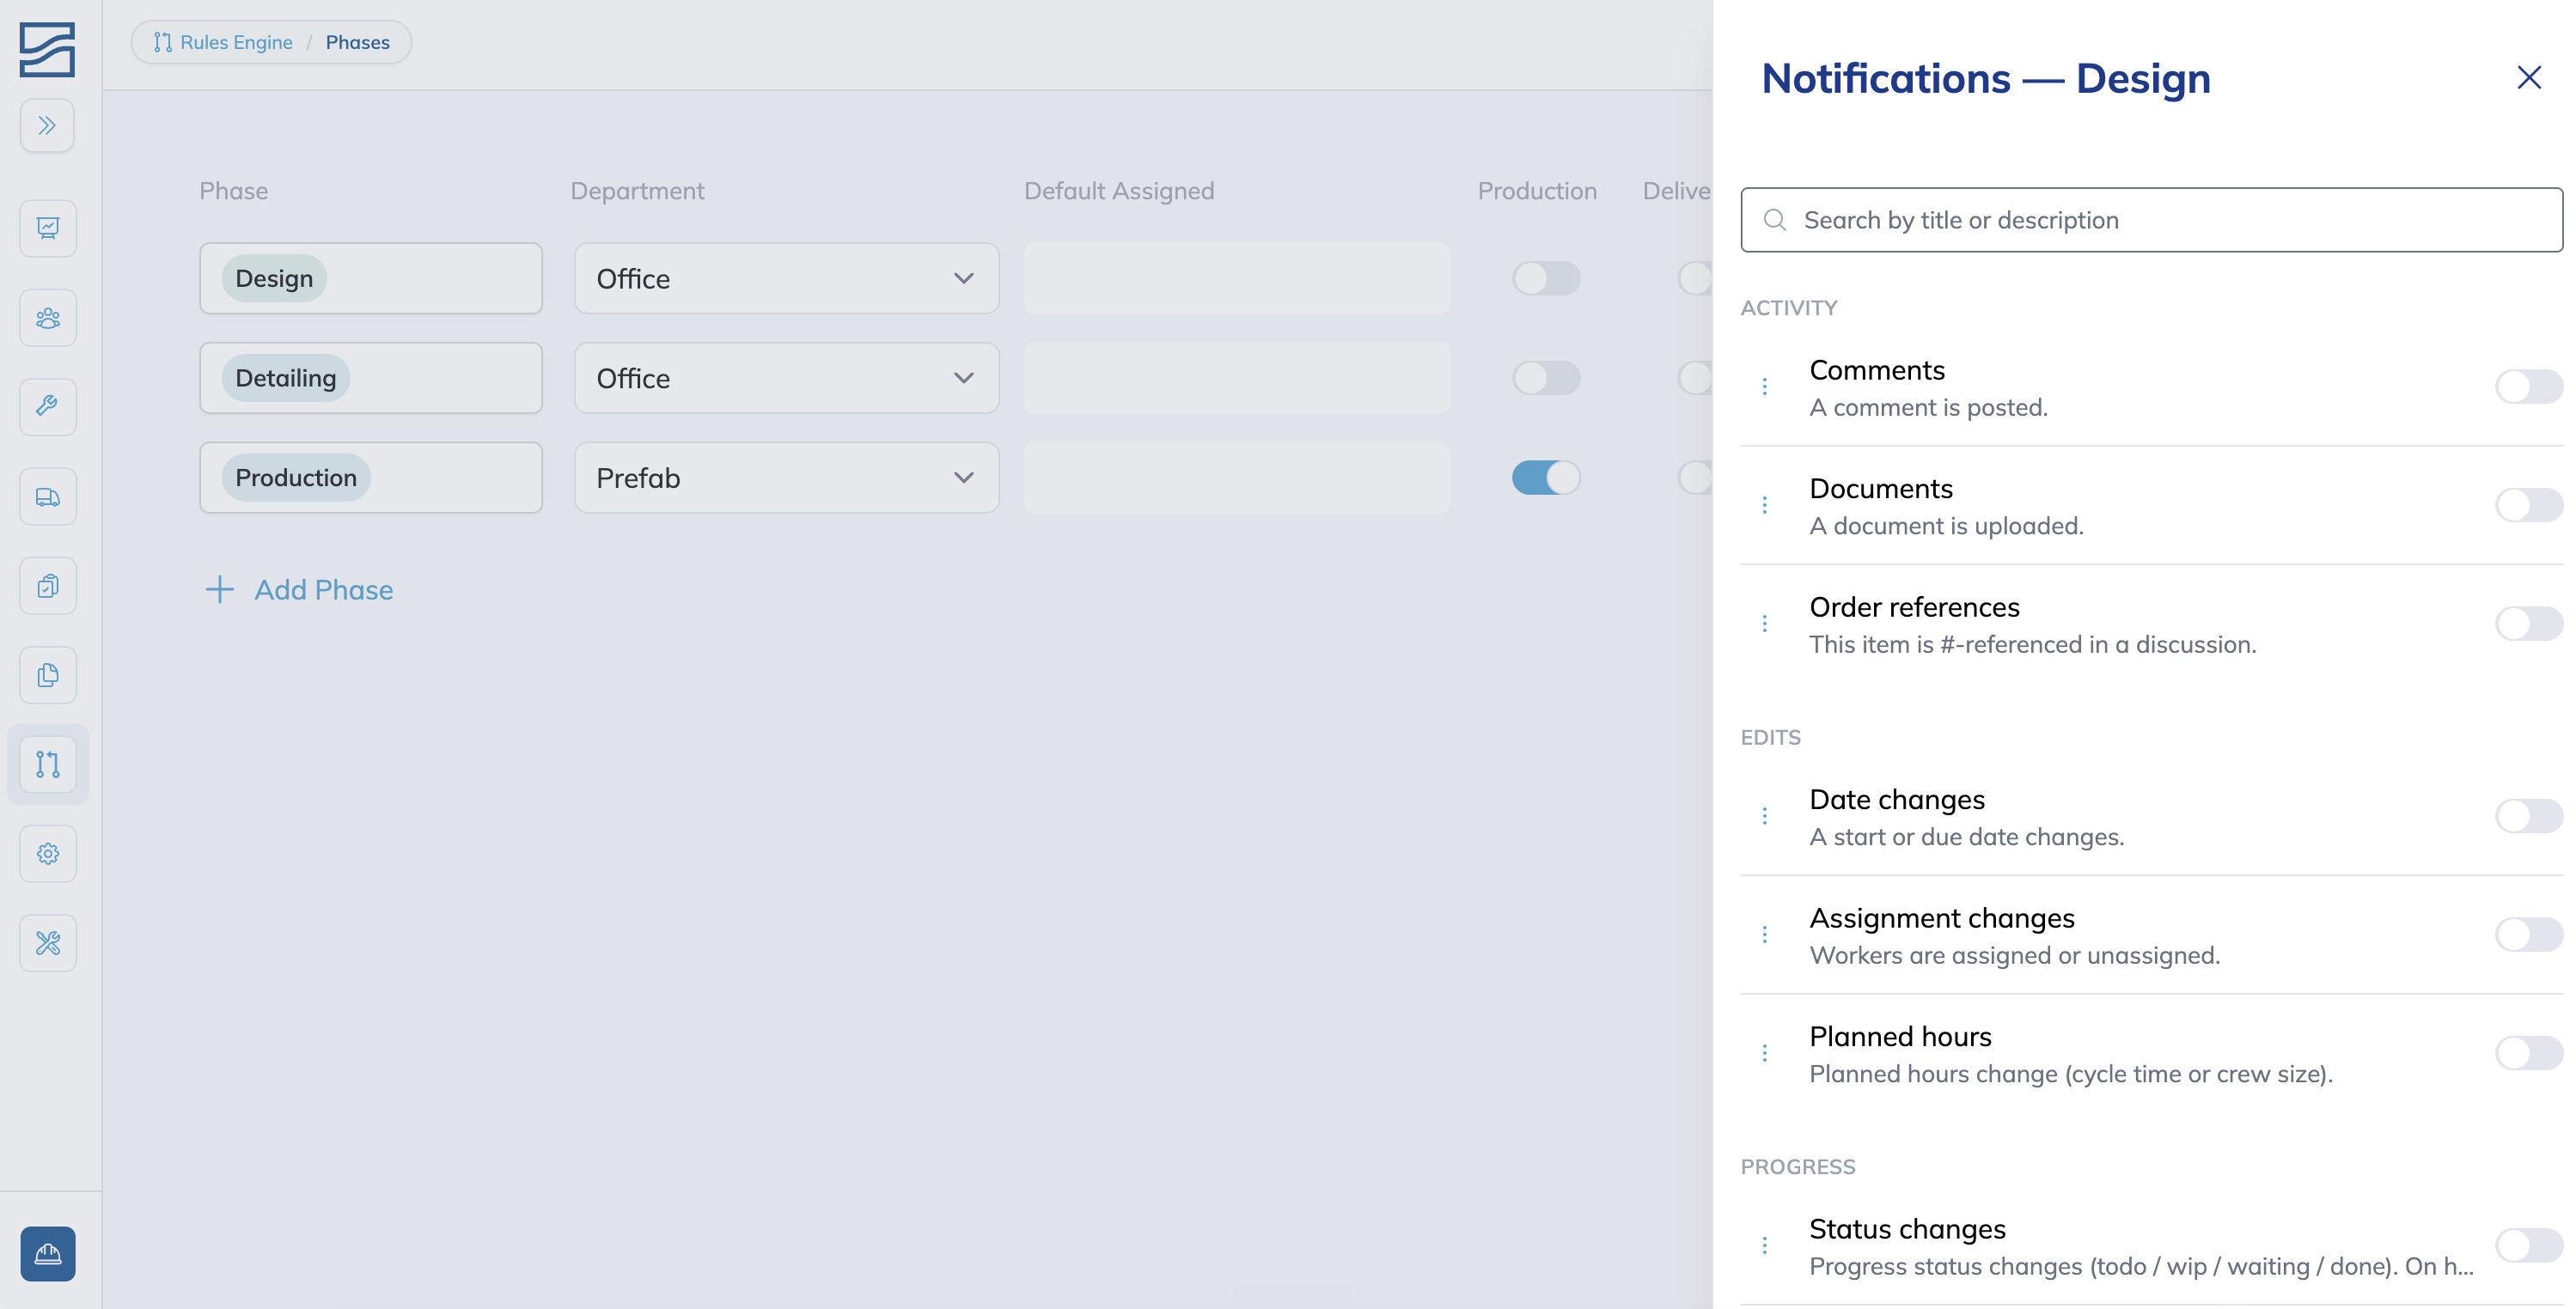This screenshot has width=2576, height=1309.
Task: Focus the Search by title or description field
Action: [2151, 220]
